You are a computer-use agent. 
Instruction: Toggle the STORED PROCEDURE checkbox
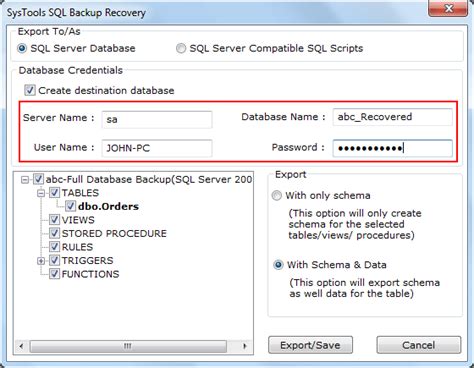click(x=54, y=233)
